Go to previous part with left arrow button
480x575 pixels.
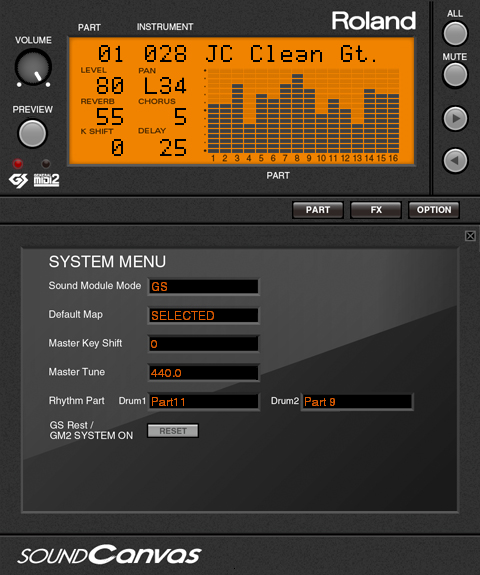point(455,160)
